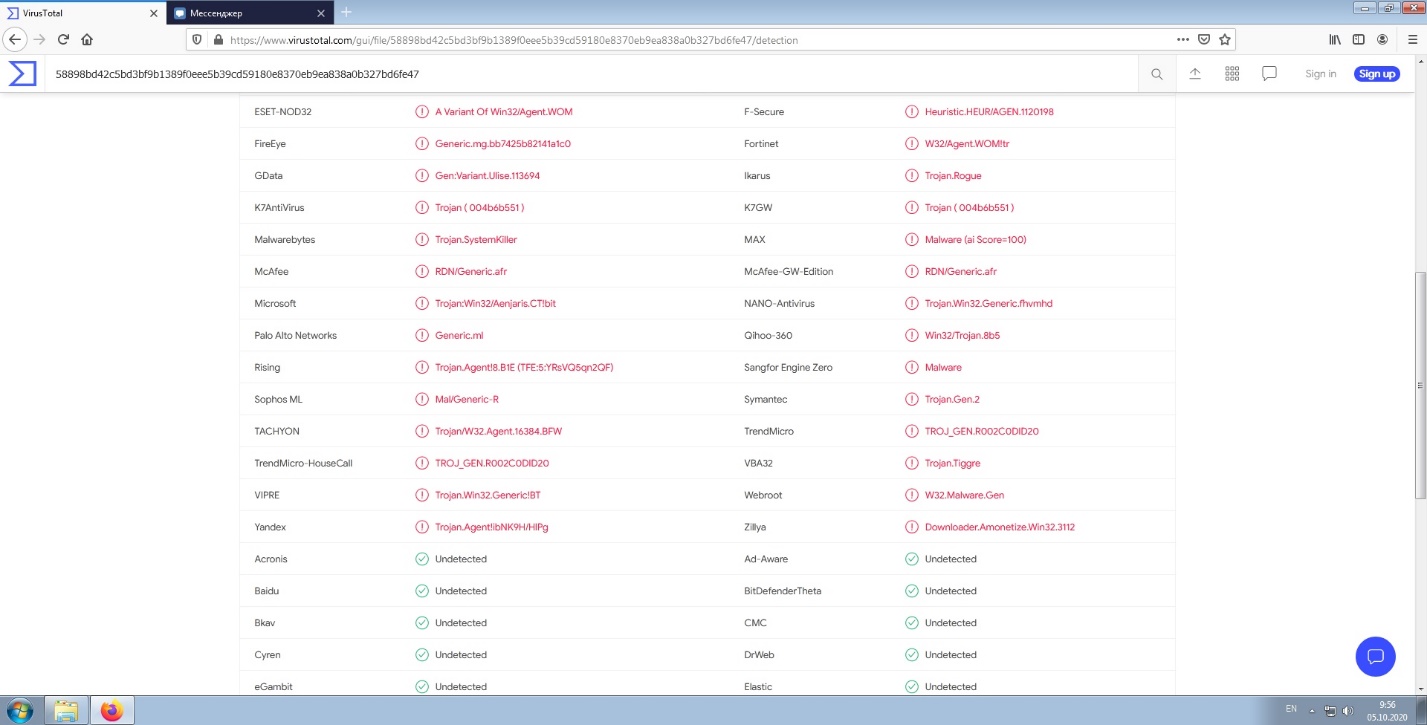Click the search magnifier icon
The image size is (1427, 725).
(1157, 74)
